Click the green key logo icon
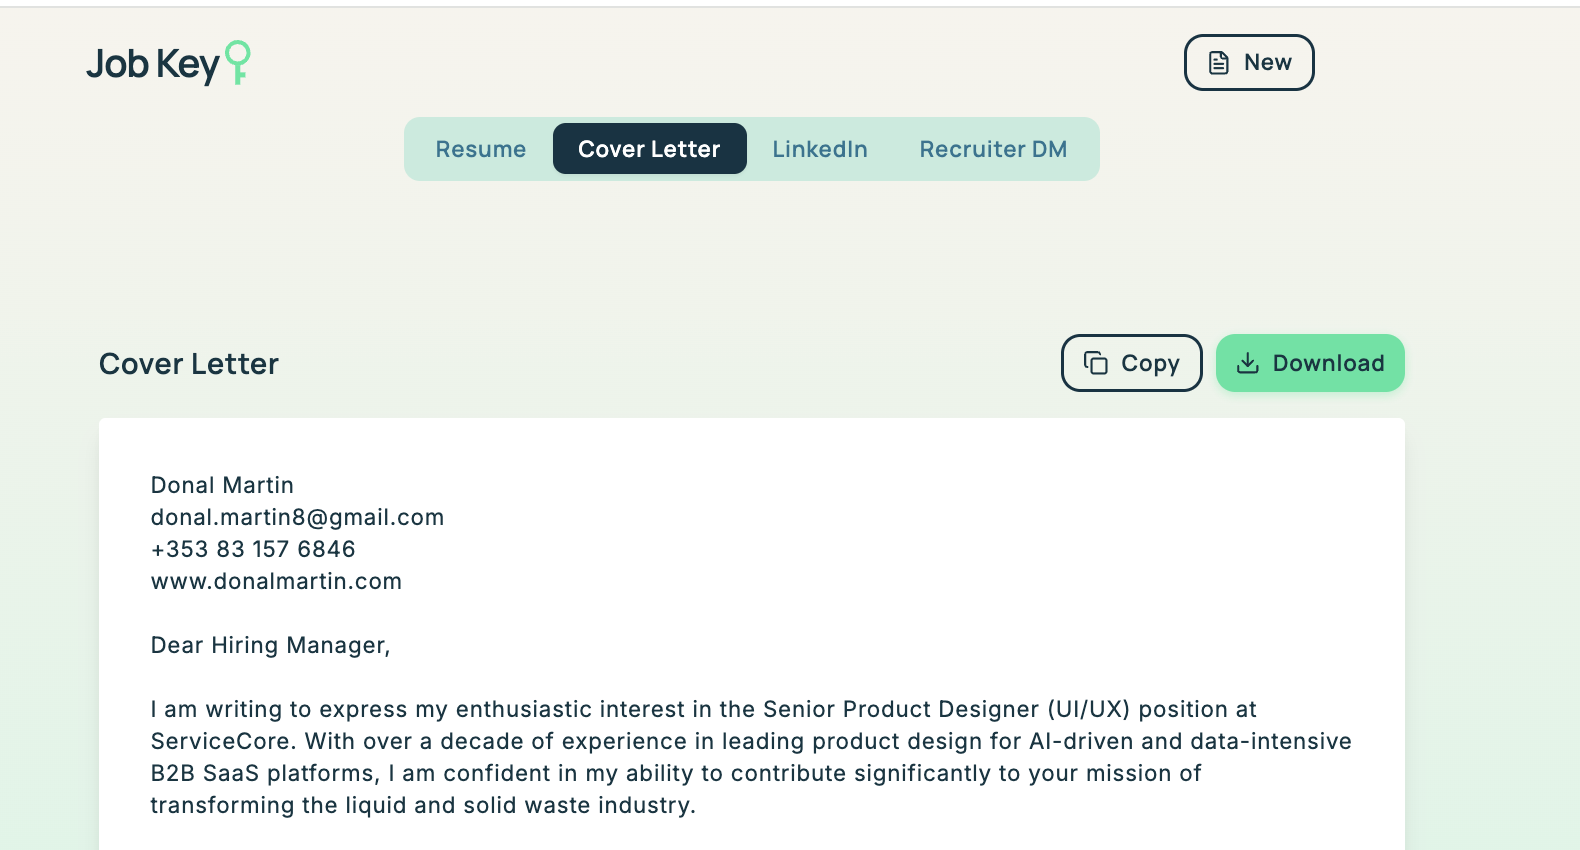The width and height of the screenshot is (1580, 850). pos(238,61)
